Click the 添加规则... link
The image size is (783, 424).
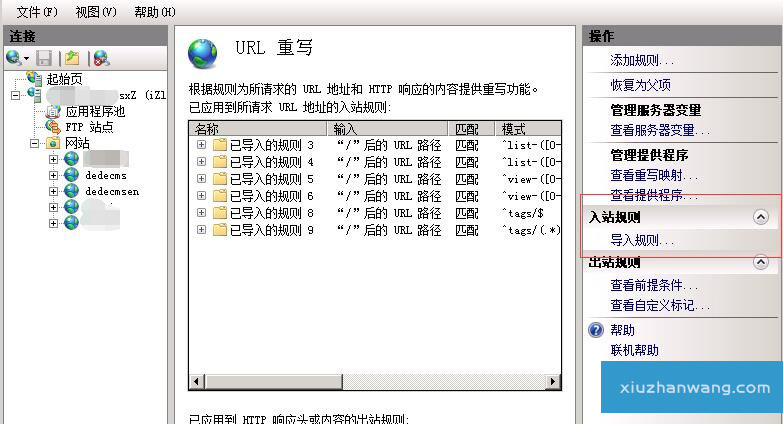coord(642,61)
